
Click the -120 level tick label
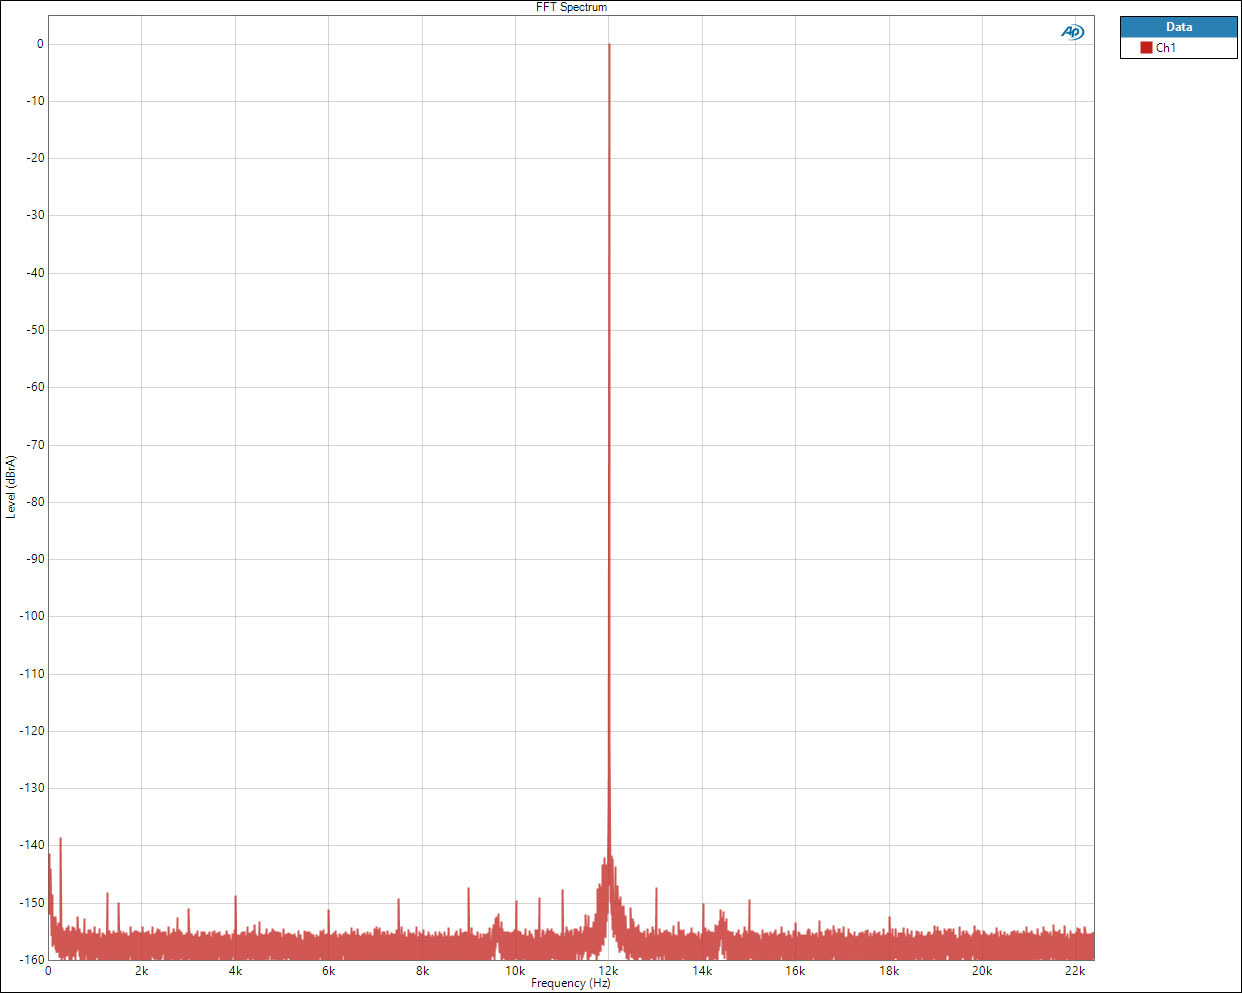click(32, 731)
